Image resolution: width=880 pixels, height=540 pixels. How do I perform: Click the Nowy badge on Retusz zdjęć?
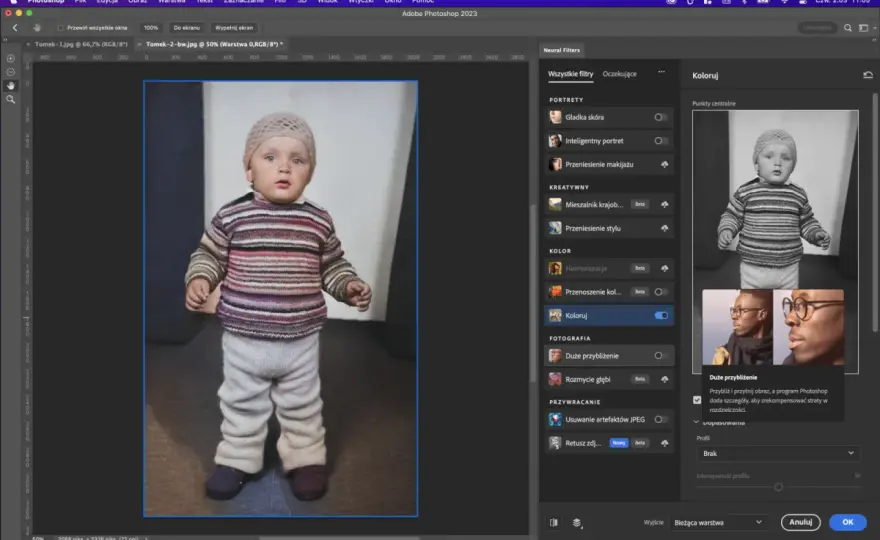[618, 443]
